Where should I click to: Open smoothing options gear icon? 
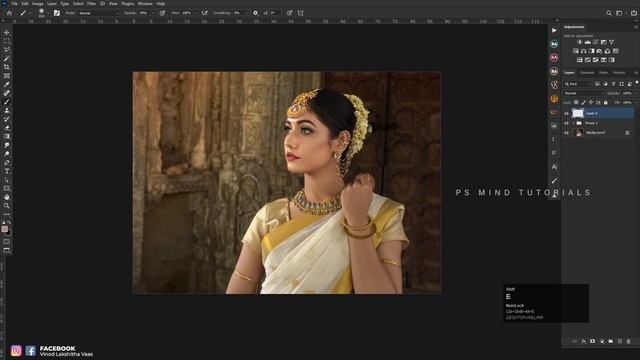[x=256, y=13]
